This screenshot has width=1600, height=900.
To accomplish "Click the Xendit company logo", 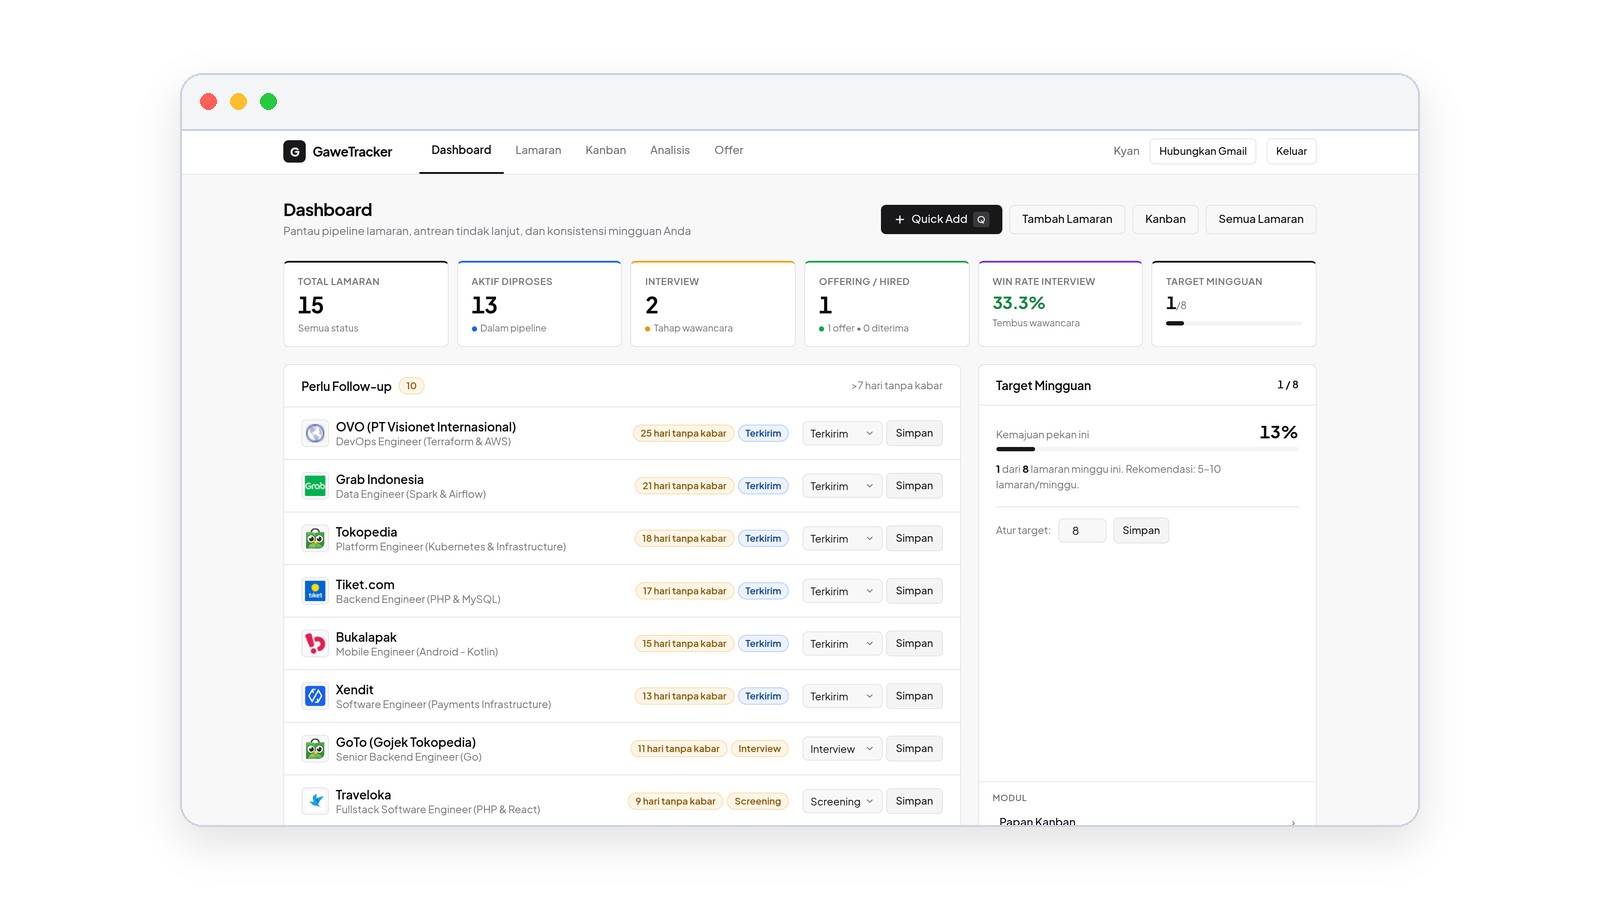I will pos(315,696).
